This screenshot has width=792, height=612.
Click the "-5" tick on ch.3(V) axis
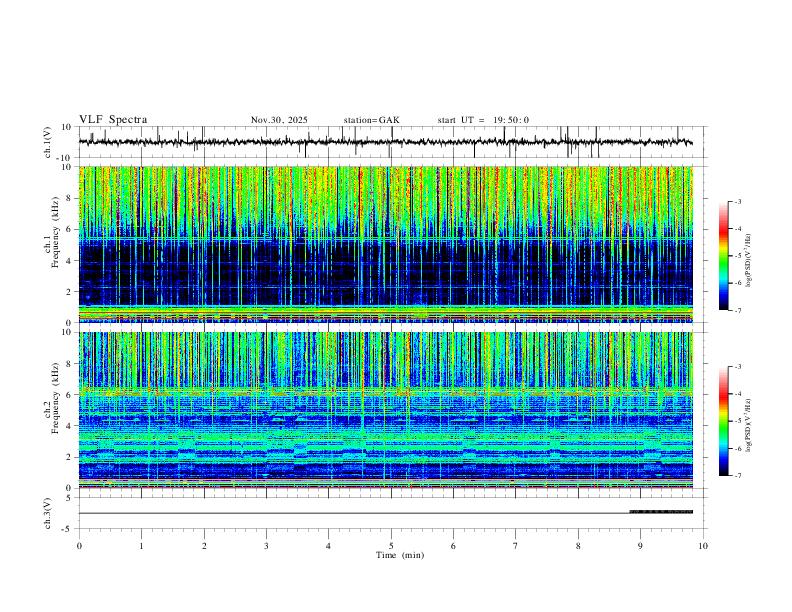(68, 529)
